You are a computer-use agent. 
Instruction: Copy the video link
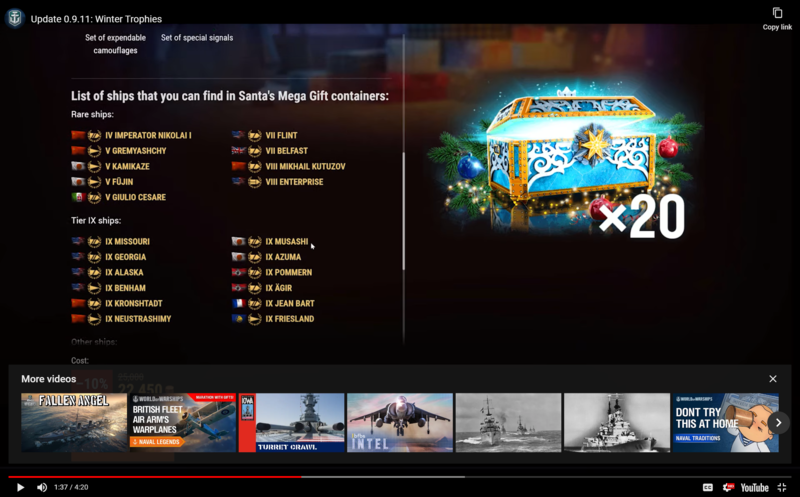[777, 18]
